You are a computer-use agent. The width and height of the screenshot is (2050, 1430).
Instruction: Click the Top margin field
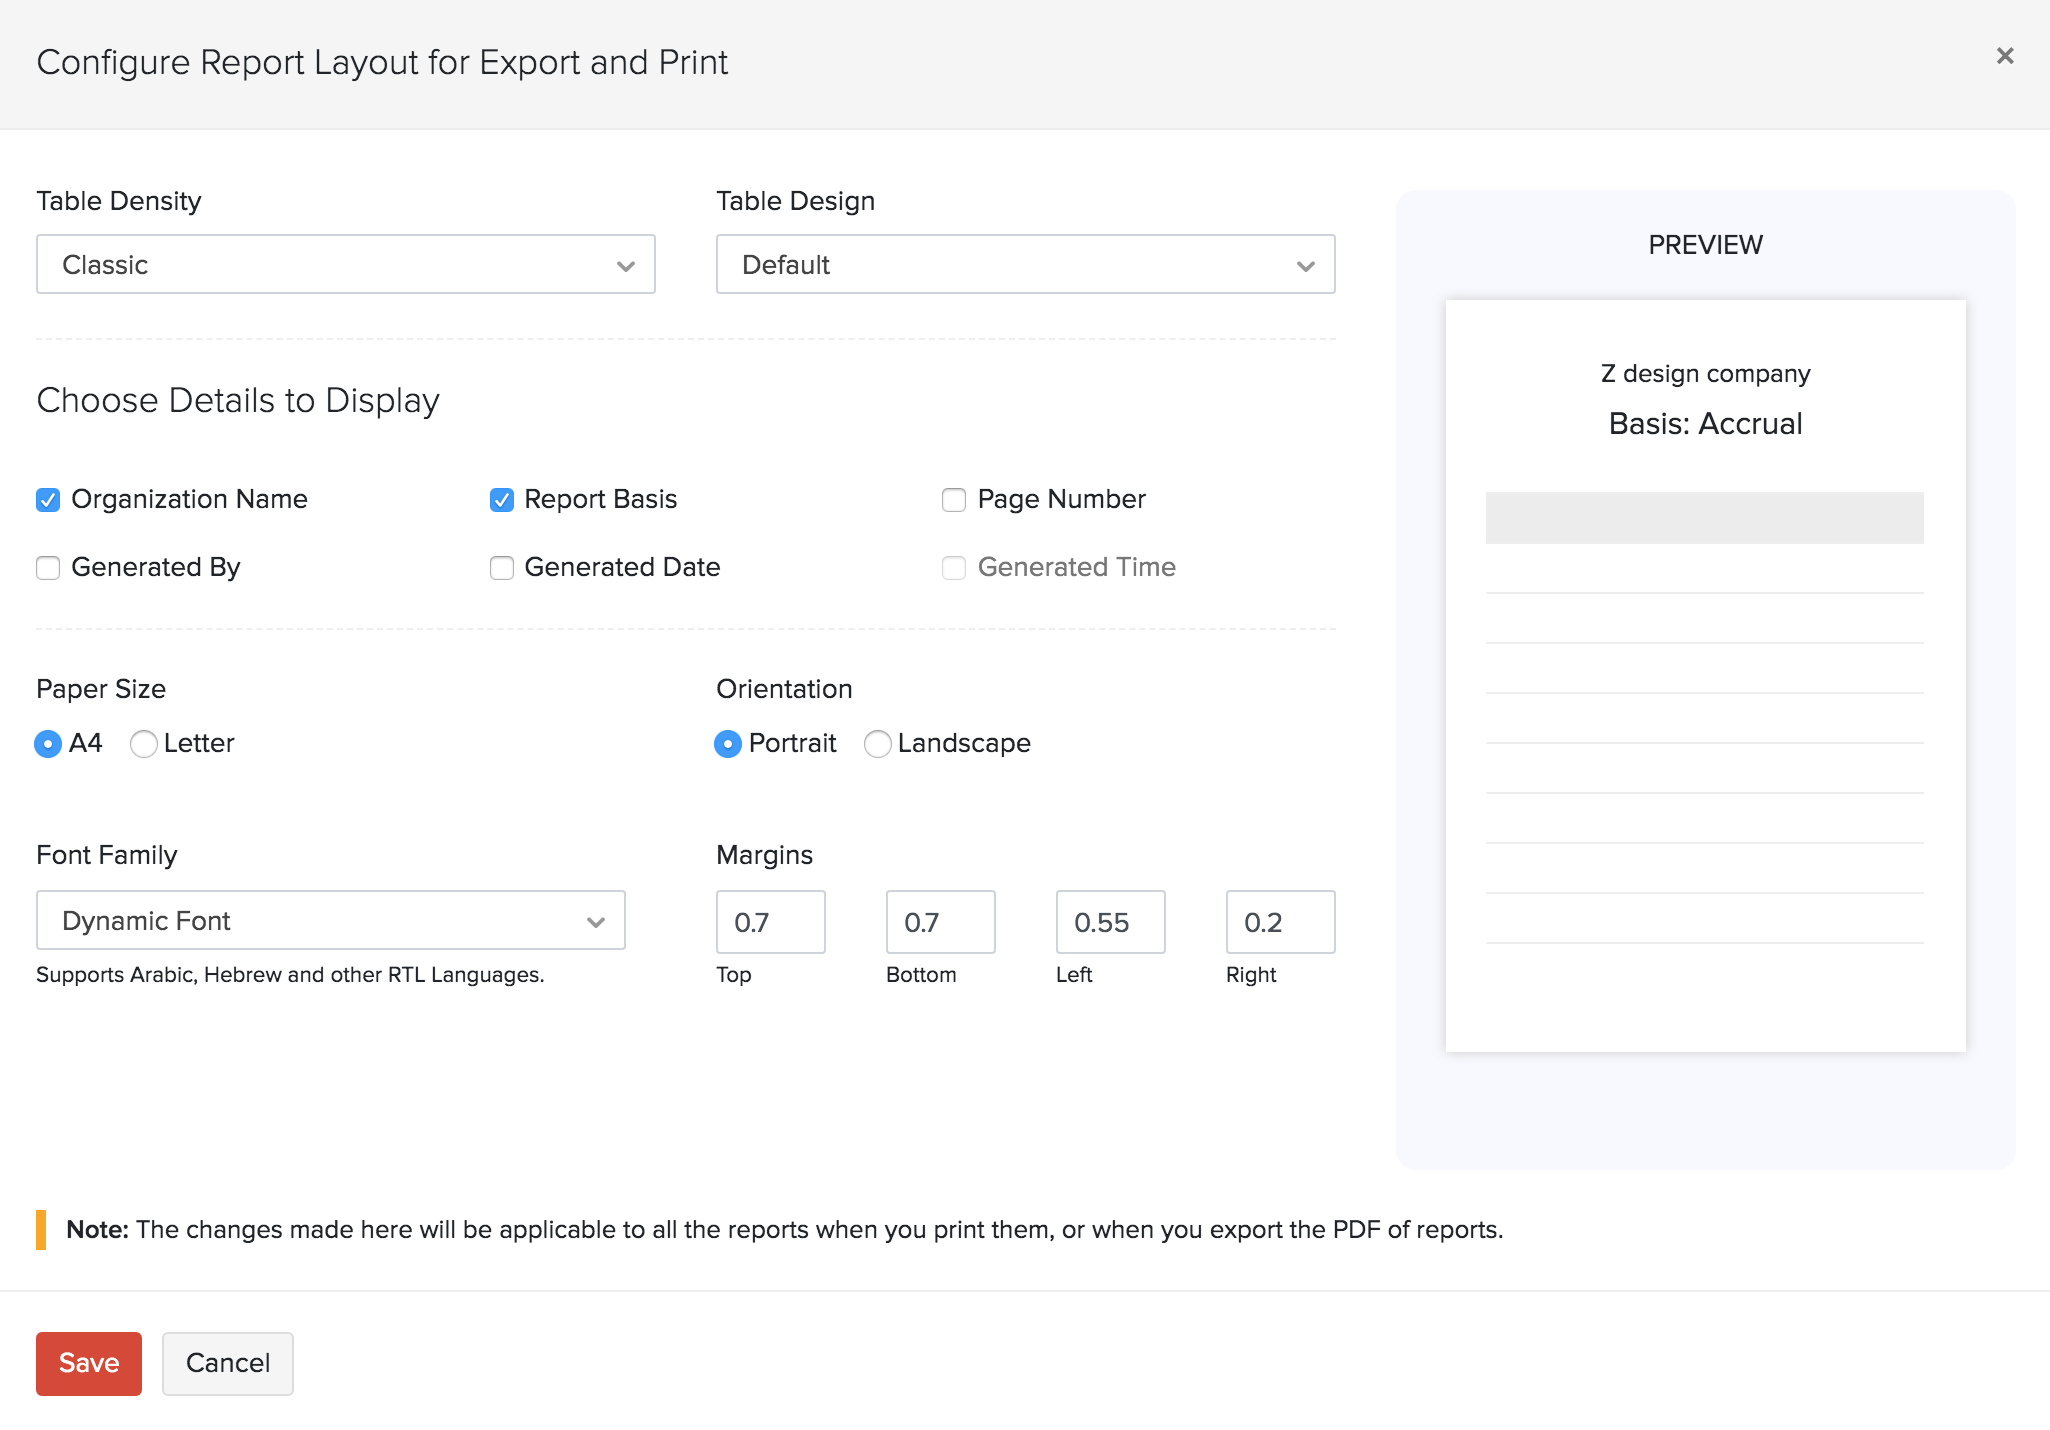tap(770, 922)
